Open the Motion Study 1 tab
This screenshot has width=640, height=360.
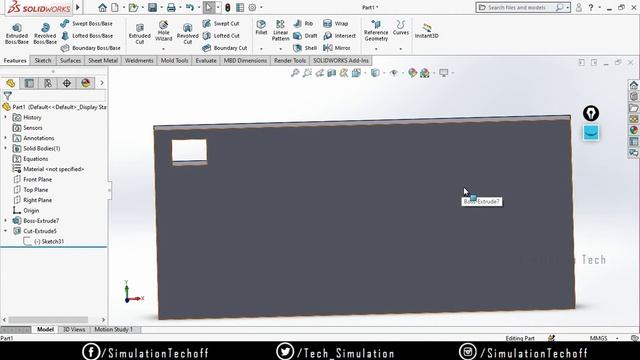point(113,329)
